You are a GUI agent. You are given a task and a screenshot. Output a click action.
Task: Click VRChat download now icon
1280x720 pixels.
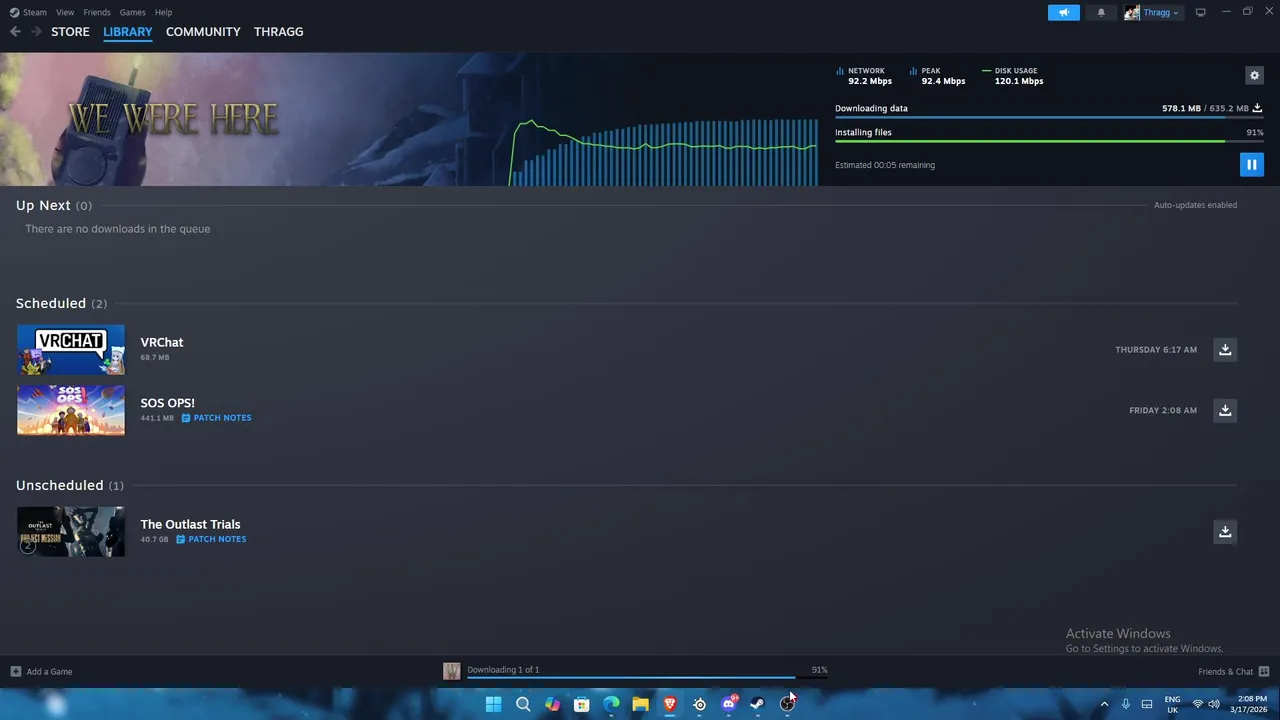[1225, 349]
